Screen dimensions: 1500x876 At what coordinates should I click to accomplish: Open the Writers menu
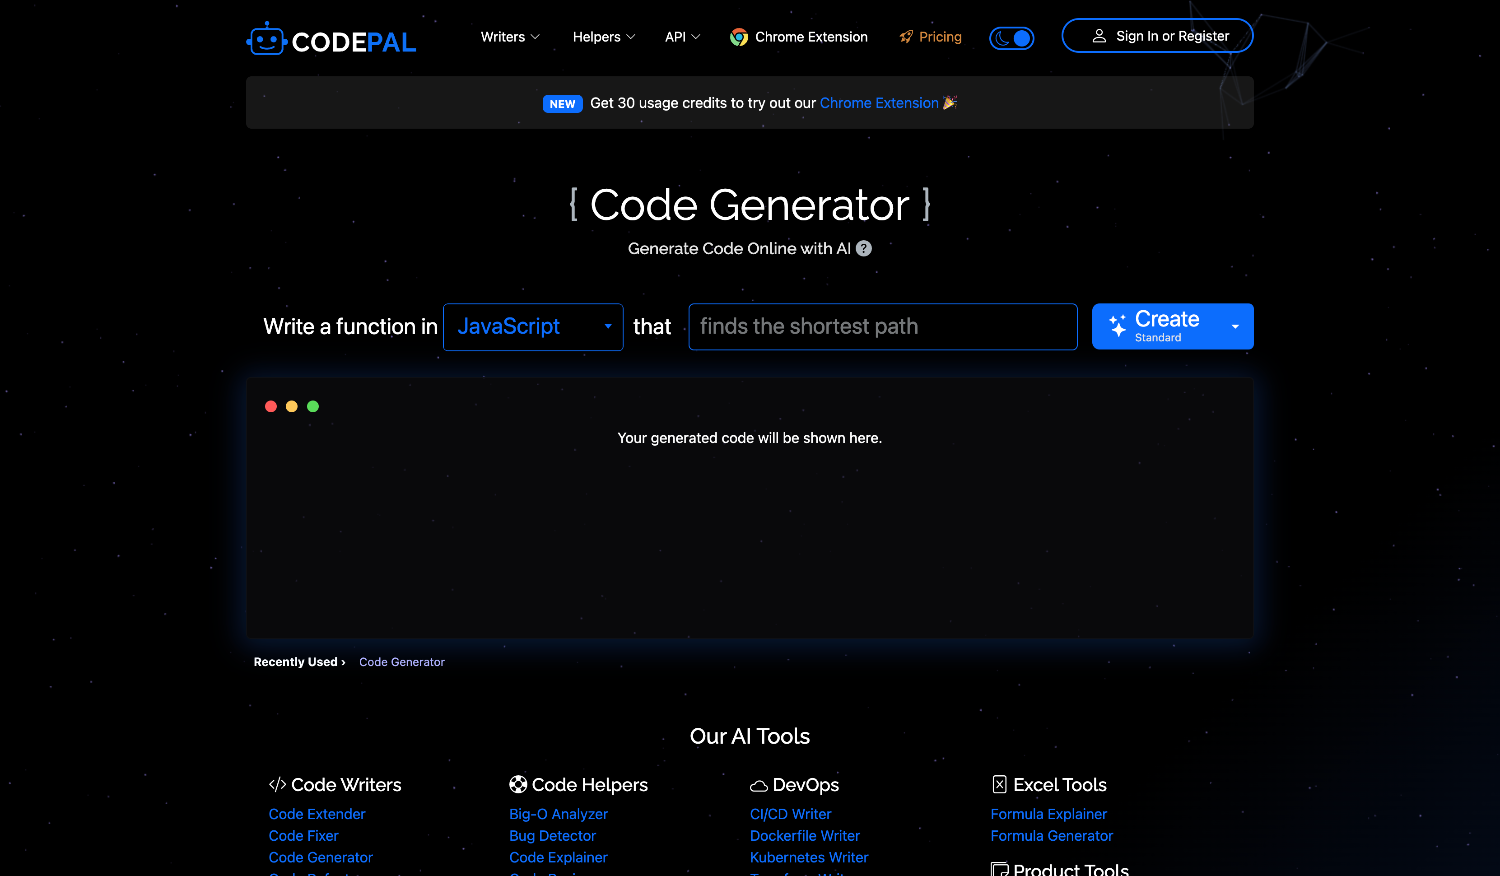510,37
